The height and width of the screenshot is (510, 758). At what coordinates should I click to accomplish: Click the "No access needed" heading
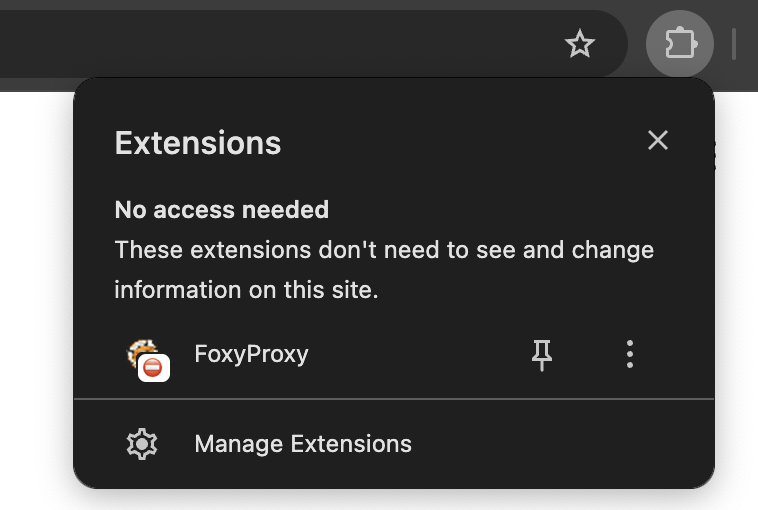click(222, 210)
